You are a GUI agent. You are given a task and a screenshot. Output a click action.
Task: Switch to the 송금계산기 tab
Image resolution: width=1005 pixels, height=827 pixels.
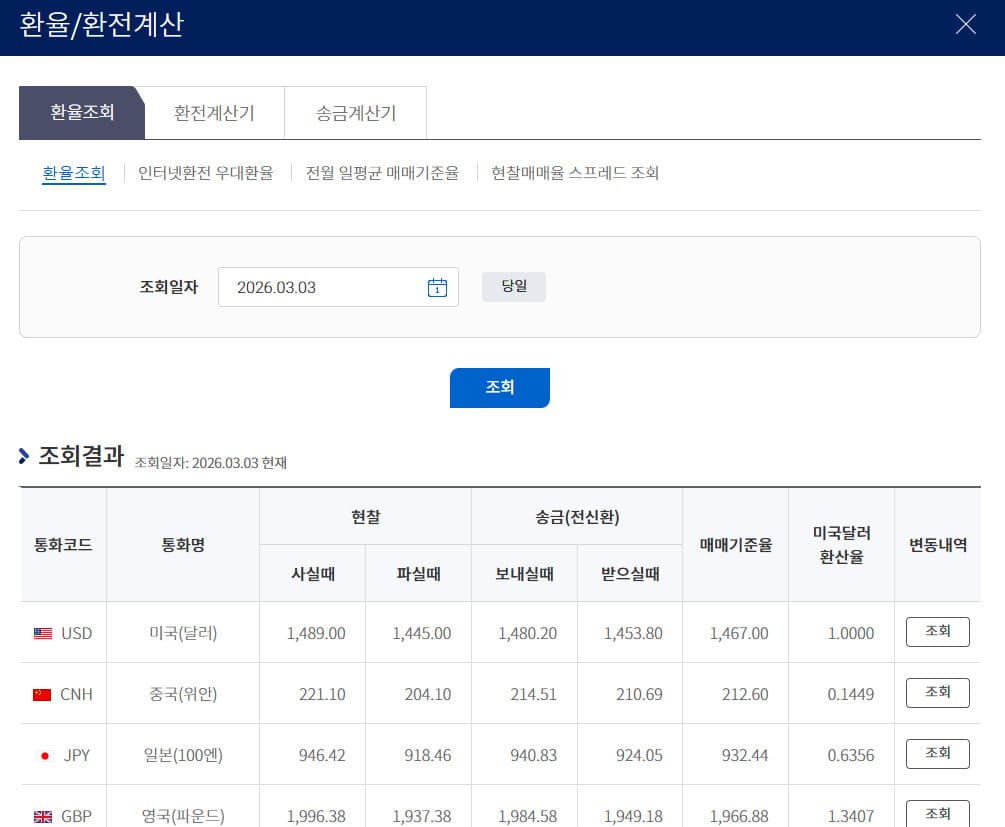pos(356,113)
